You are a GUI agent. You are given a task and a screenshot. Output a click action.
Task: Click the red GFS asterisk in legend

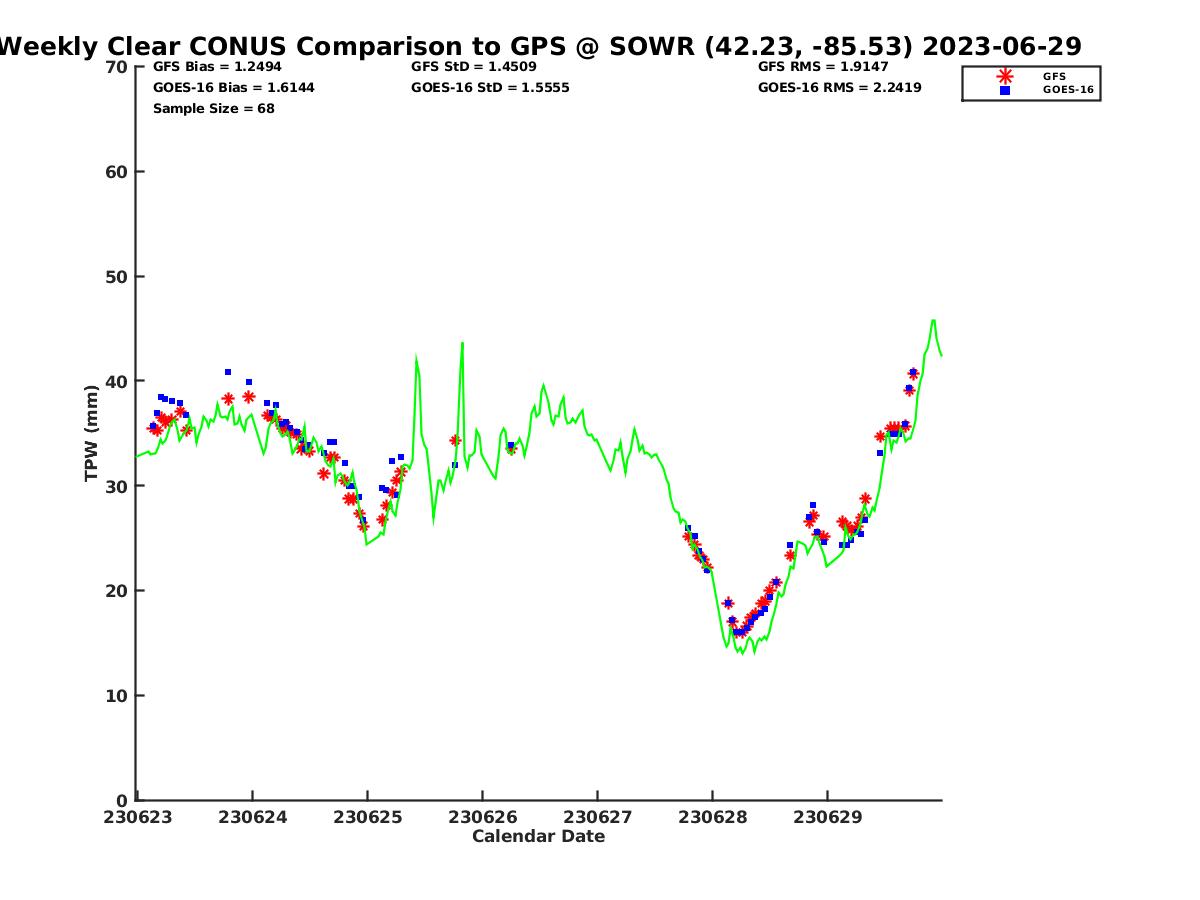1005,76
